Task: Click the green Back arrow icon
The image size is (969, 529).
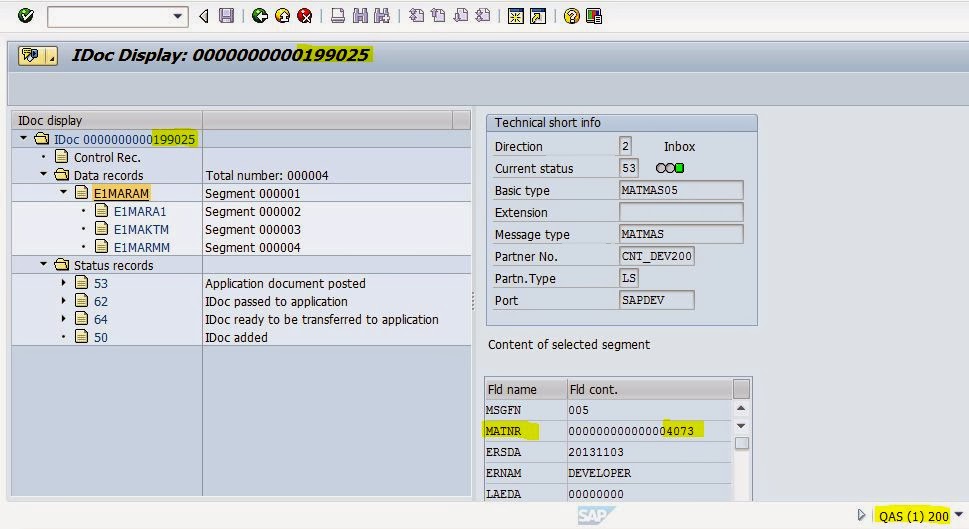Action: (x=260, y=16)
